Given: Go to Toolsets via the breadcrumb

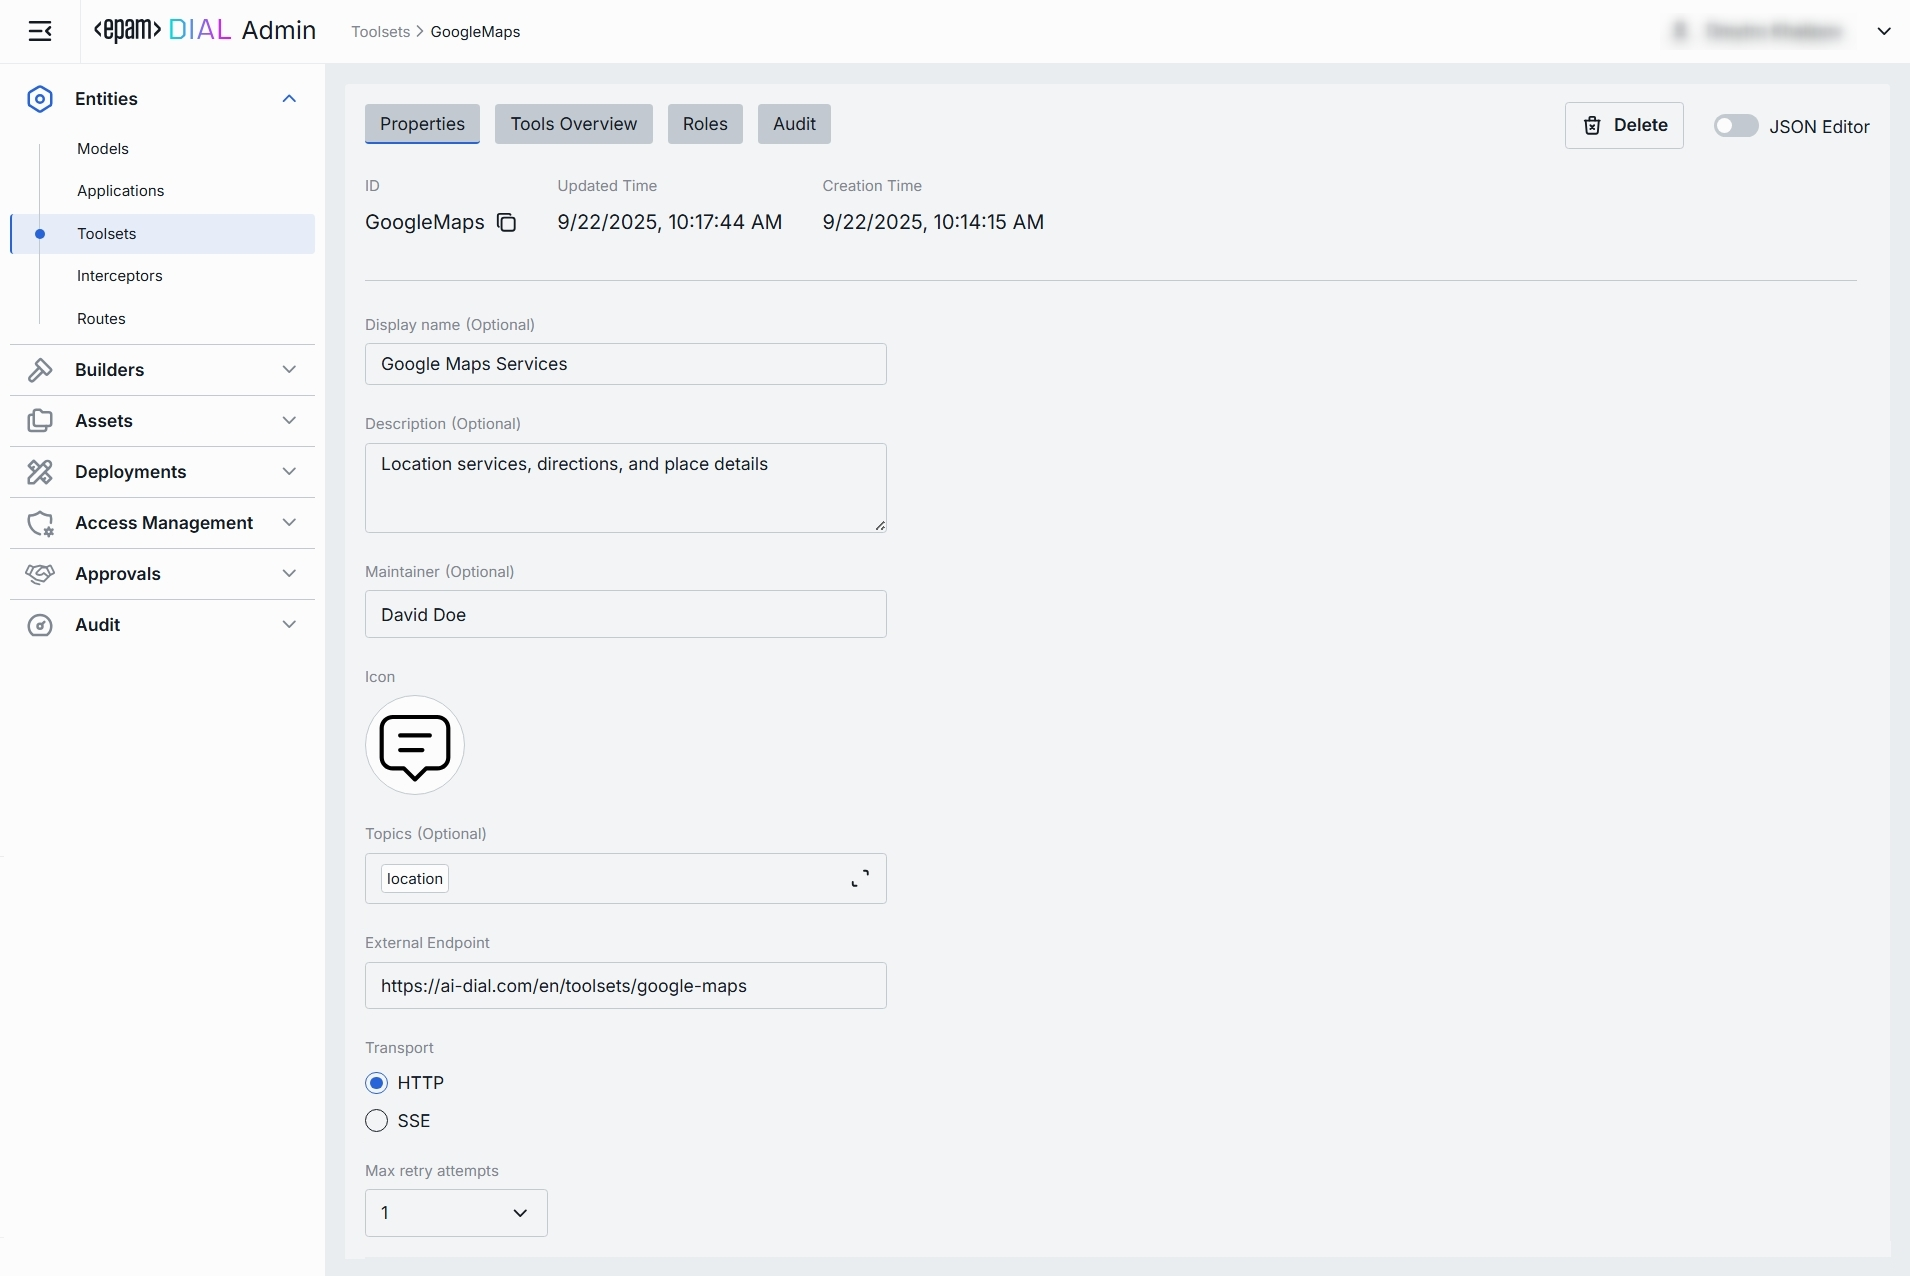Looking at the screenshot, I should (380, 32).
